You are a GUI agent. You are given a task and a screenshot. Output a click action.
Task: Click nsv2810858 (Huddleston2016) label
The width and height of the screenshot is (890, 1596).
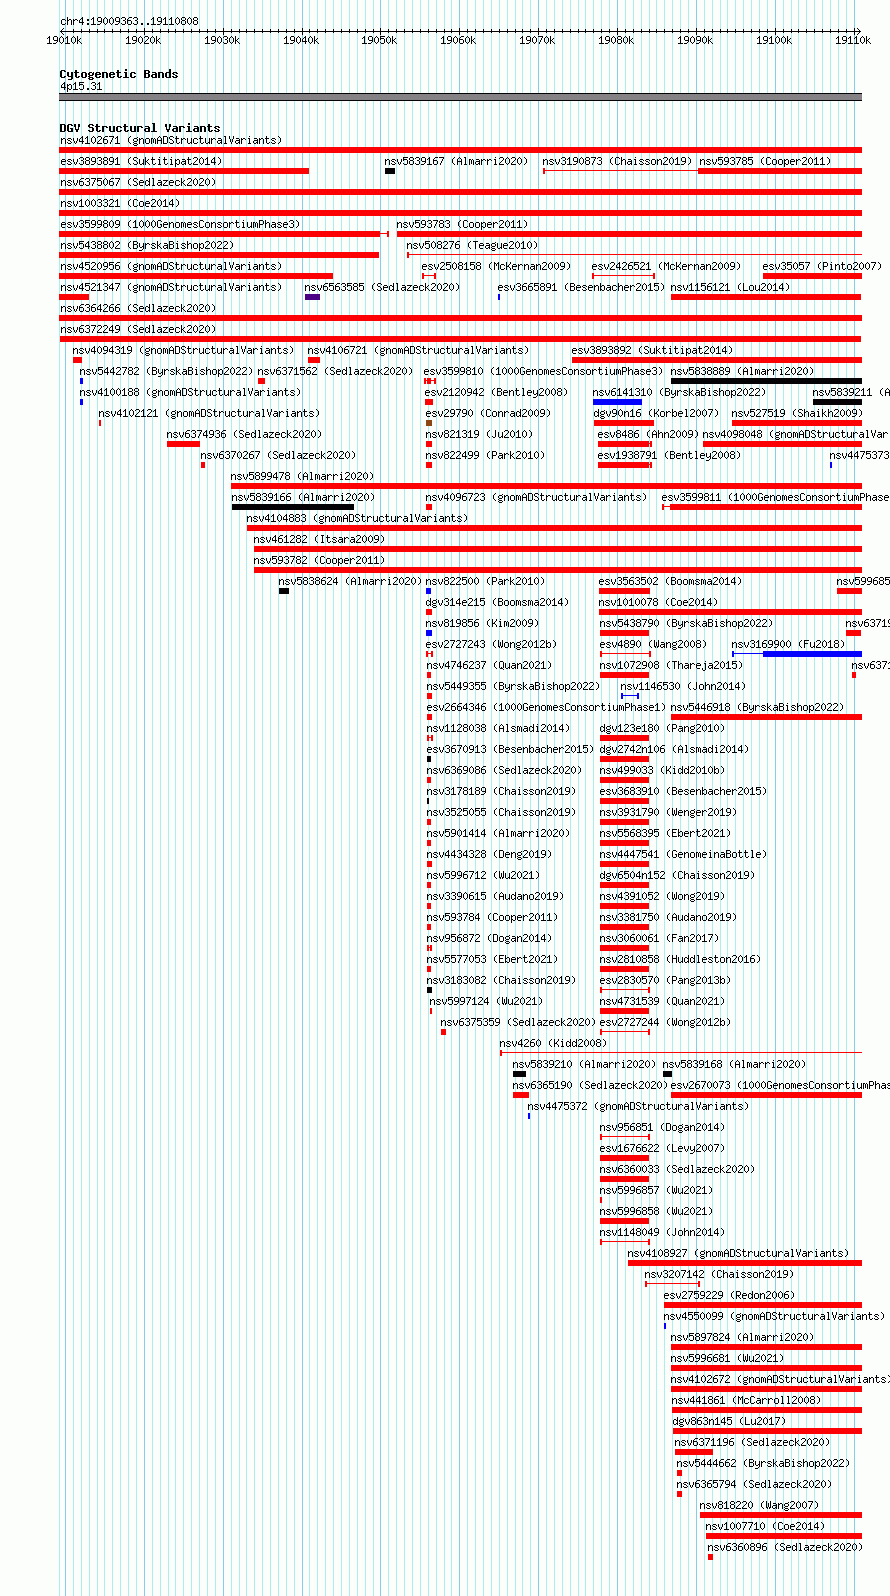coord(679,959)
